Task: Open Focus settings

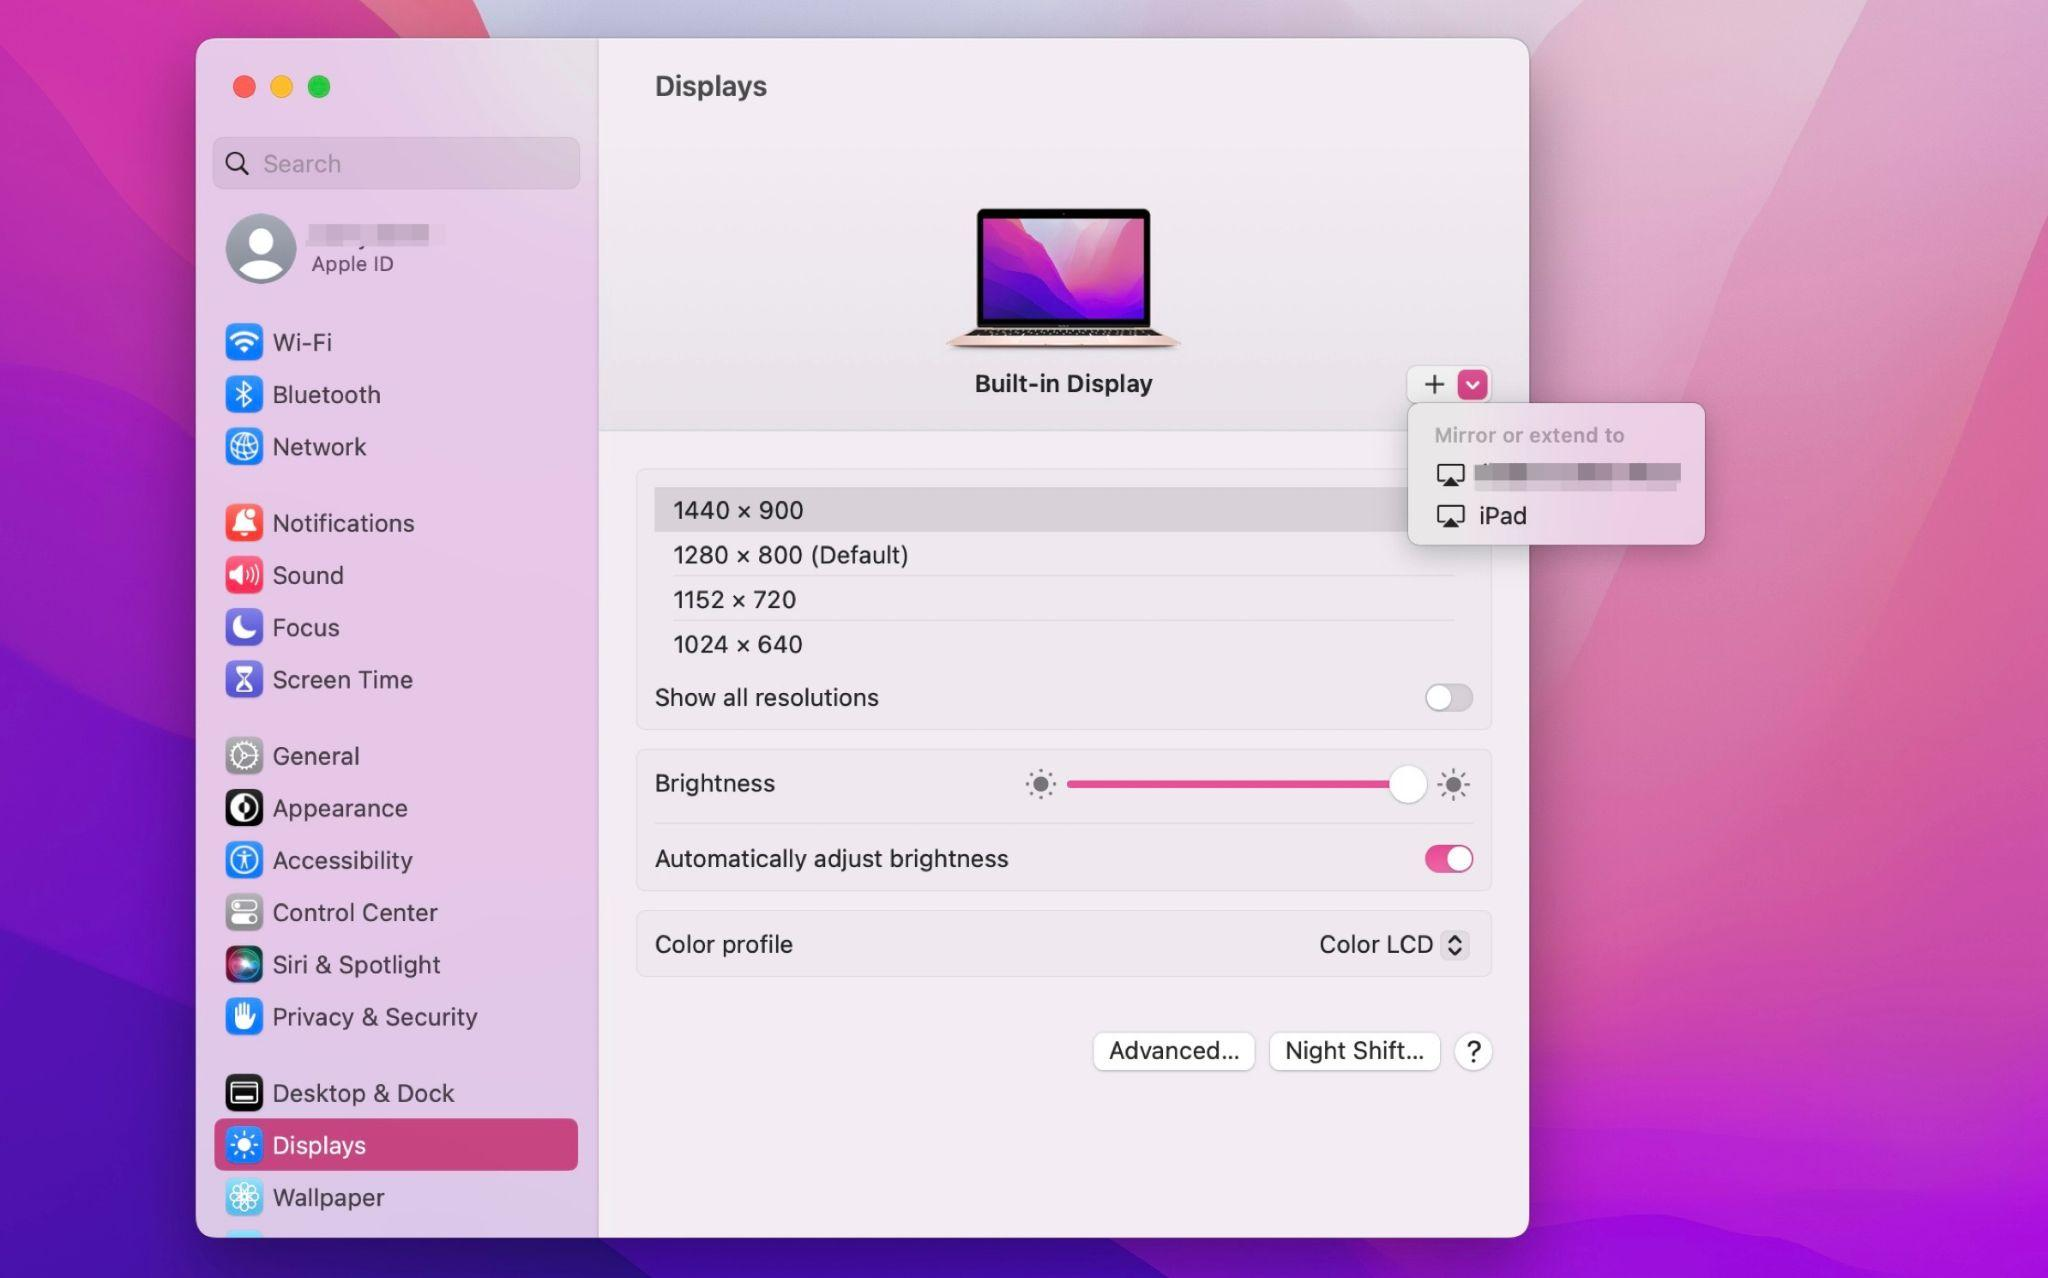Action: click(x=396, y=627)
